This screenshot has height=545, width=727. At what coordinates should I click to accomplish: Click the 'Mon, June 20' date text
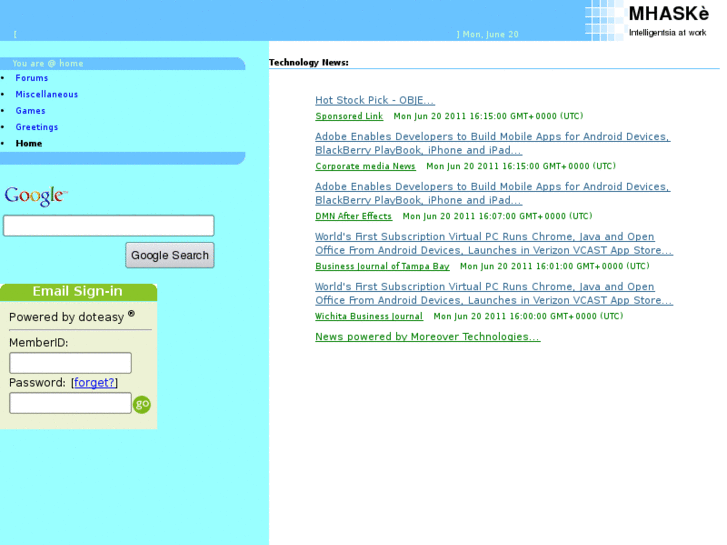(491, 34)
